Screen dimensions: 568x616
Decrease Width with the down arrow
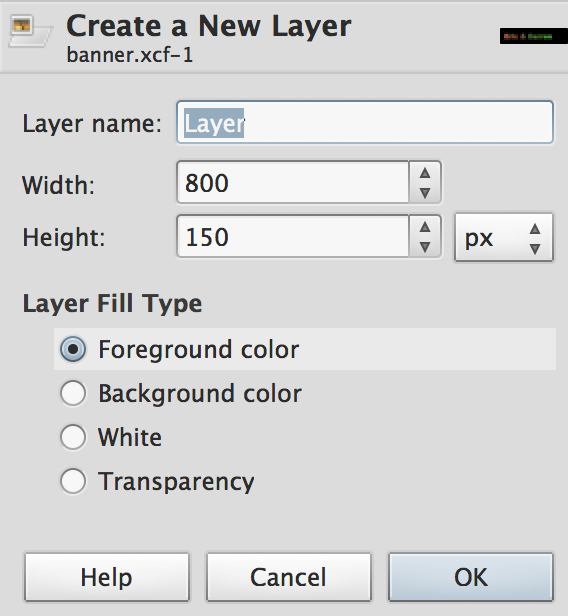[425, 193]
